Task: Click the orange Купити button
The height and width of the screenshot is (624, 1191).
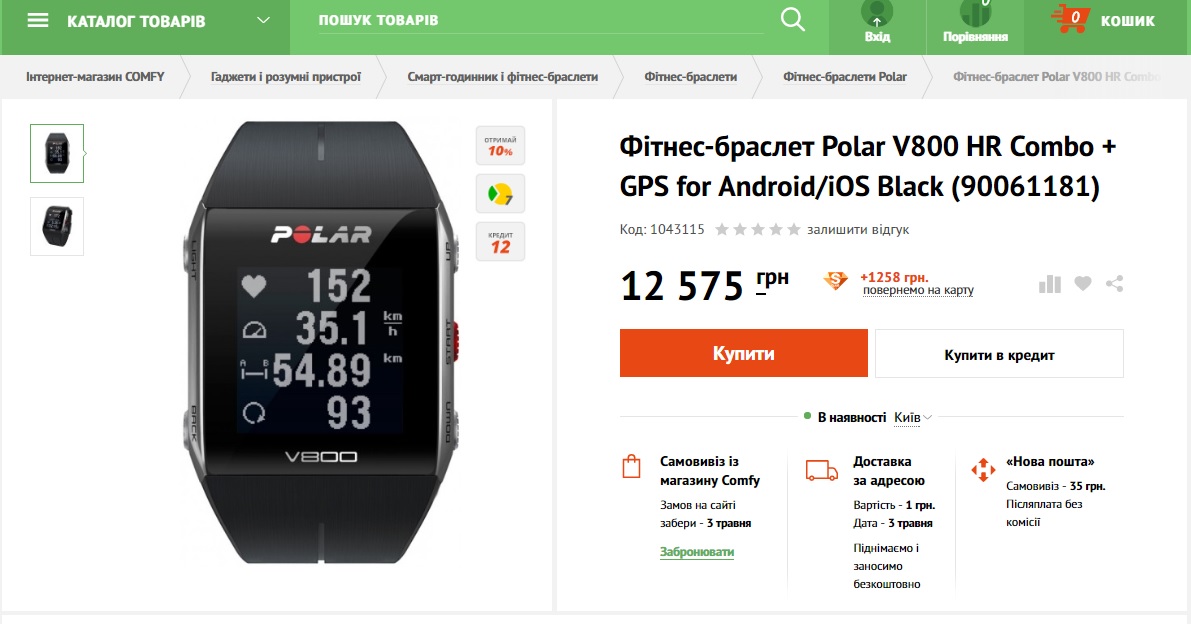Action: click(x=744, y=353)
